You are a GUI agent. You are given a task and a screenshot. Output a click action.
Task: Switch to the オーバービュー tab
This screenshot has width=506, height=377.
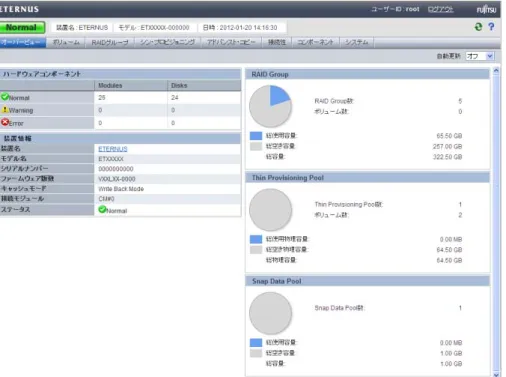22,42
